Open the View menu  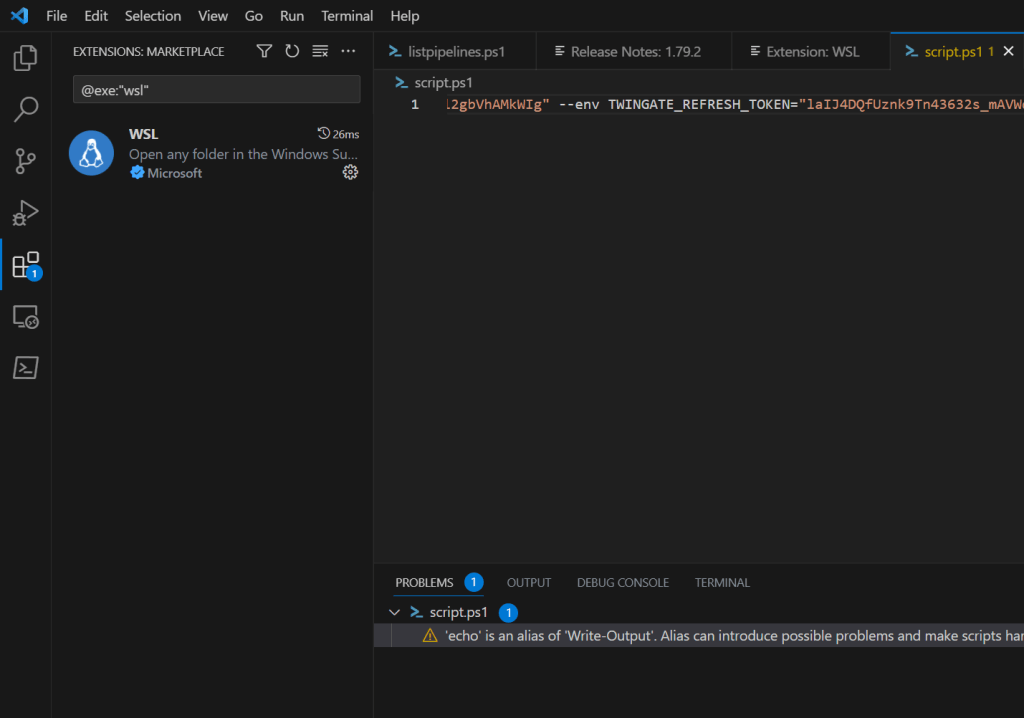[x=213, y=16]
